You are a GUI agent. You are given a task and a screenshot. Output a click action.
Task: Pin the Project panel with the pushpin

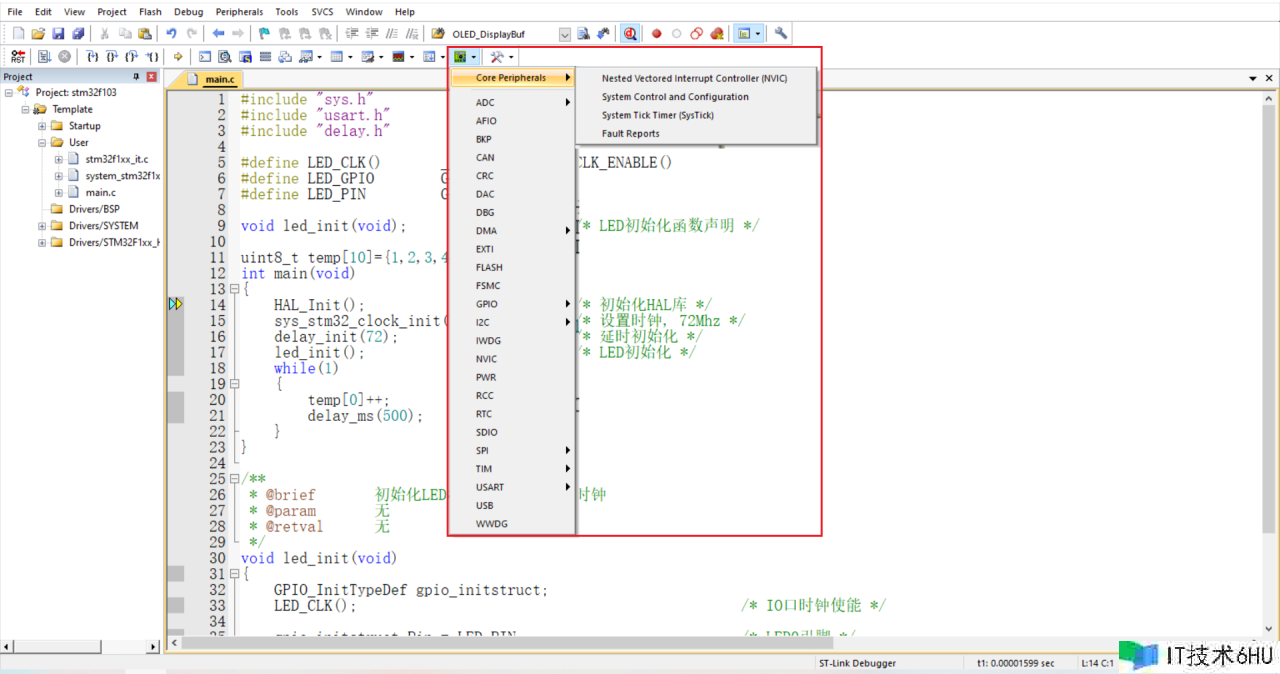137,77
